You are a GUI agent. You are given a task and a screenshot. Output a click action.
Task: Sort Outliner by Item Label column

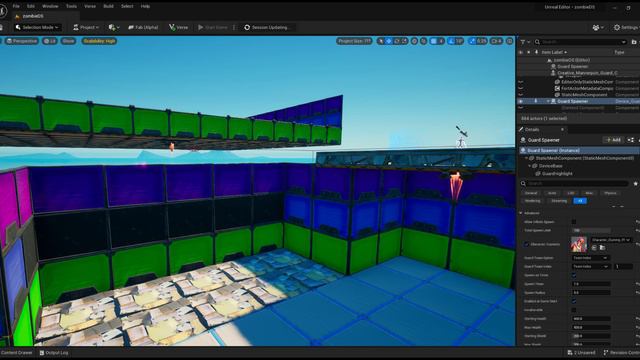(554, 52)
